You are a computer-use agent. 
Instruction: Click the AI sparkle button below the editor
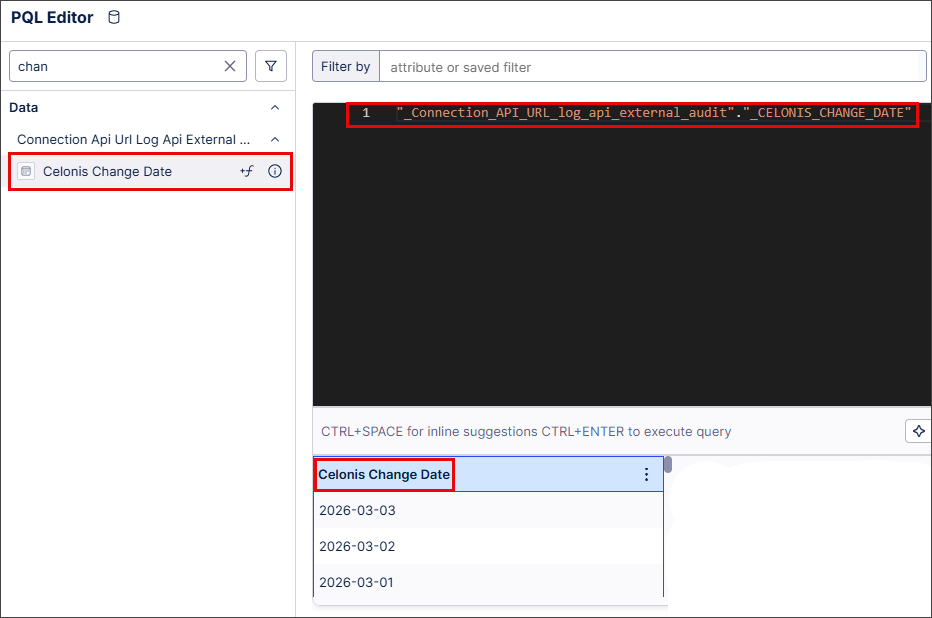918,431
